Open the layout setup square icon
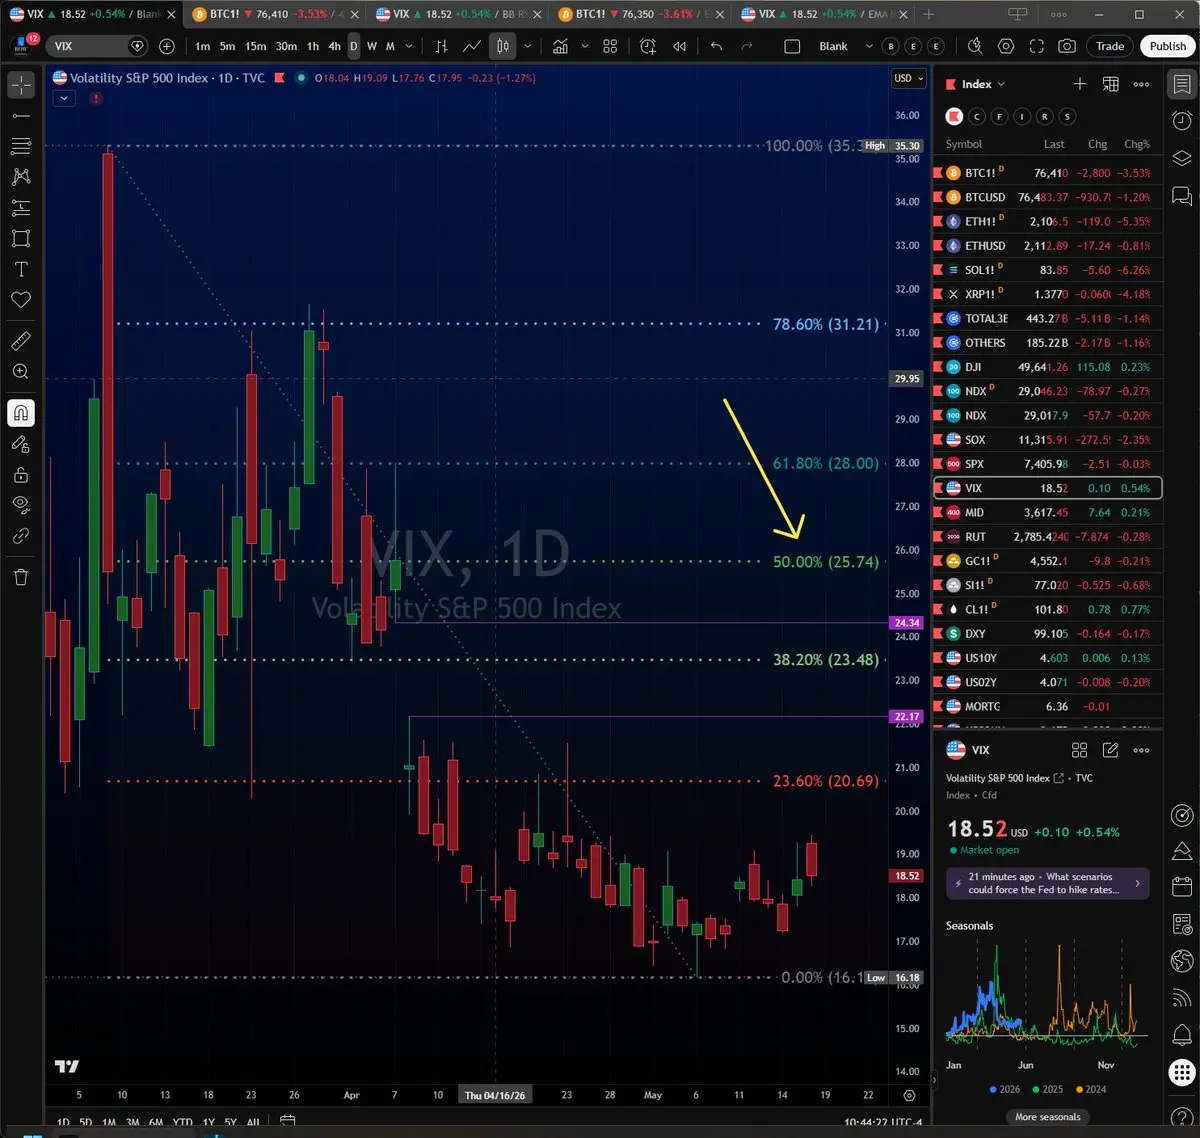This screenshot has width=1200, height=1138. pos(792,46)
